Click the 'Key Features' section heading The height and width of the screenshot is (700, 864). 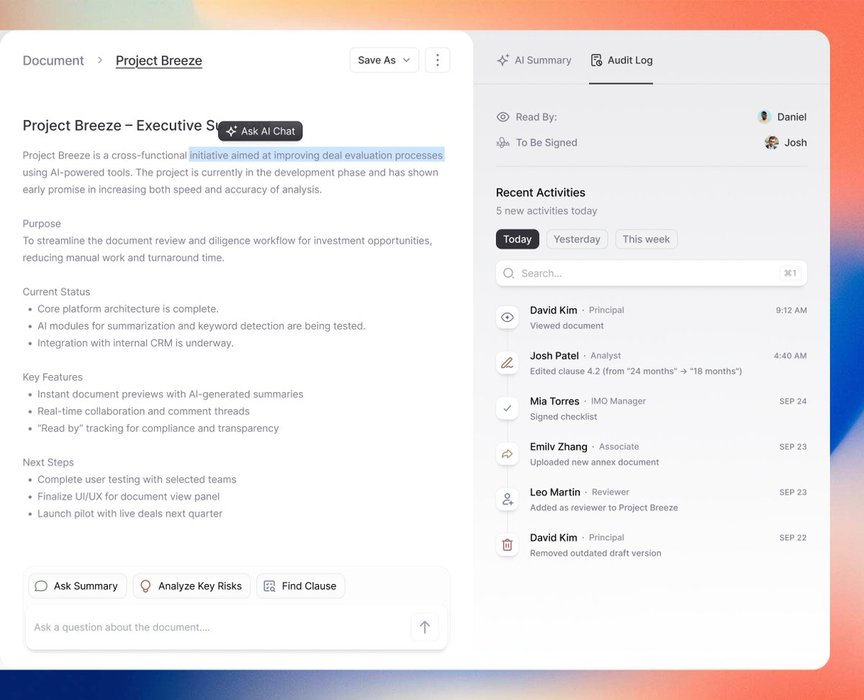pyautogui.click(x=53, y=377)
